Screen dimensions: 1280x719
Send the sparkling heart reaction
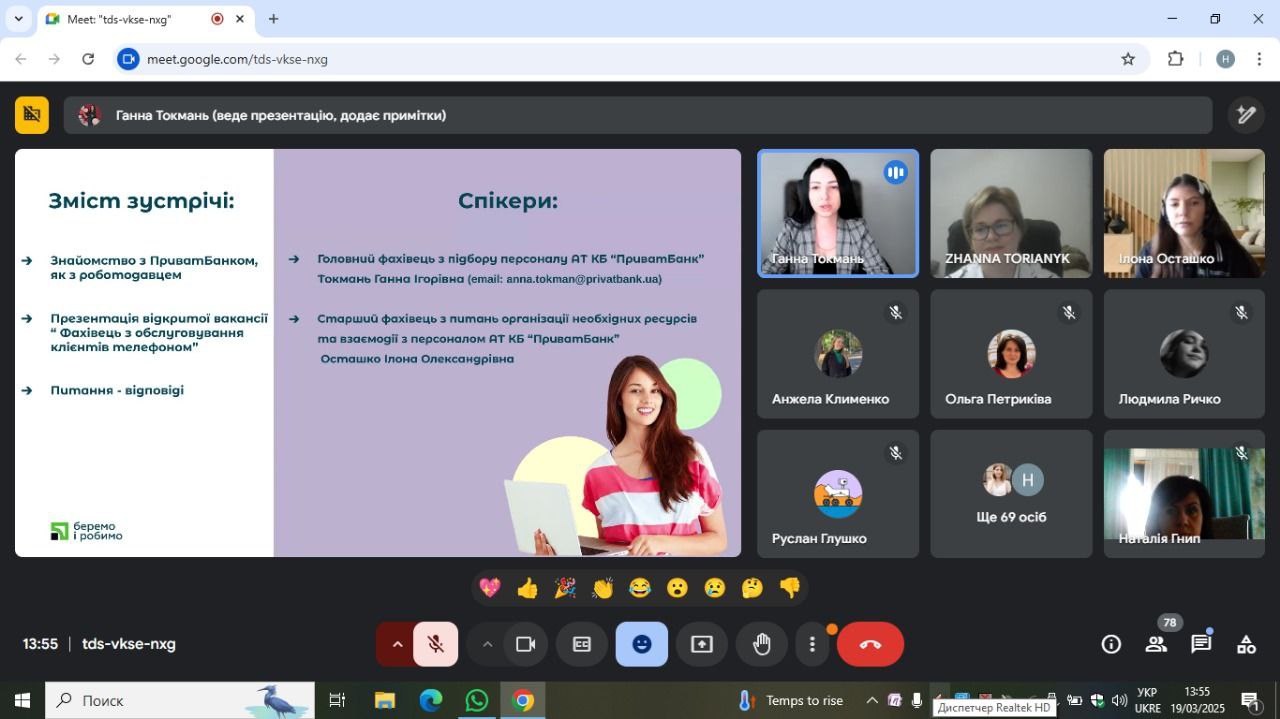(490, 588)
